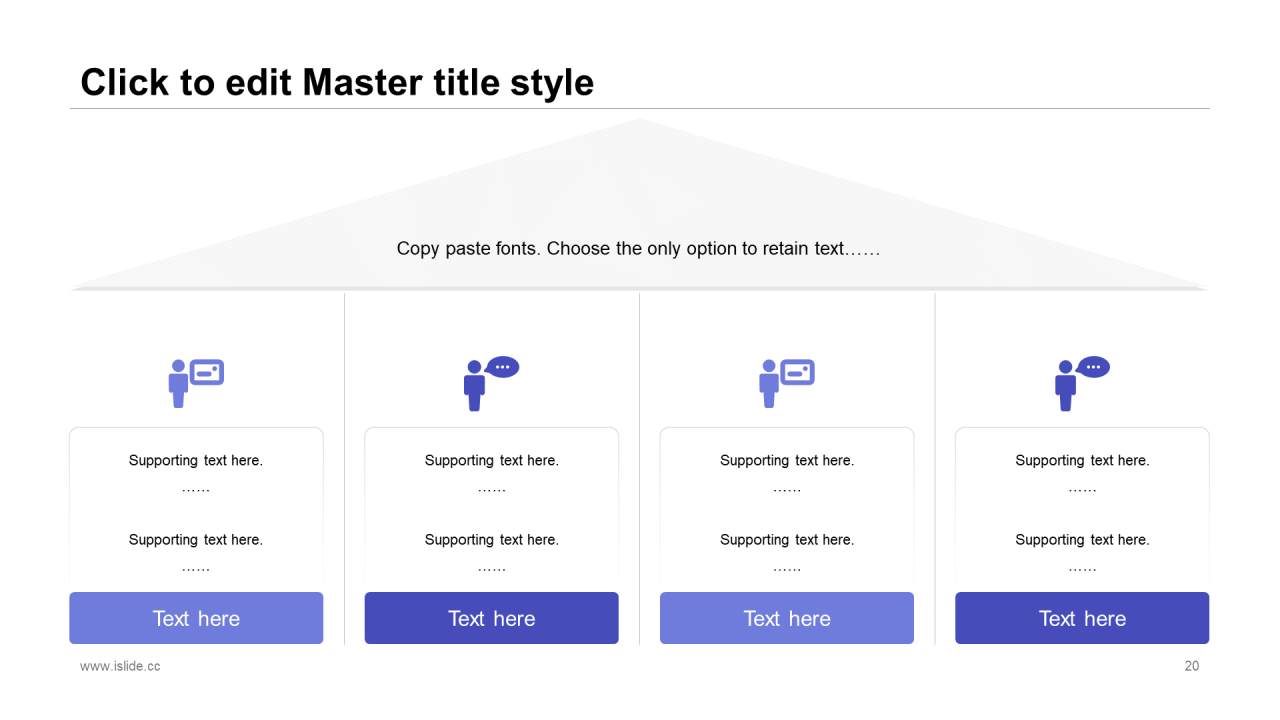Image resolution: width=1280 pixels, height=720 pixels.
Task: Open the www.islide.cc footer link
Action: [120, 666]
